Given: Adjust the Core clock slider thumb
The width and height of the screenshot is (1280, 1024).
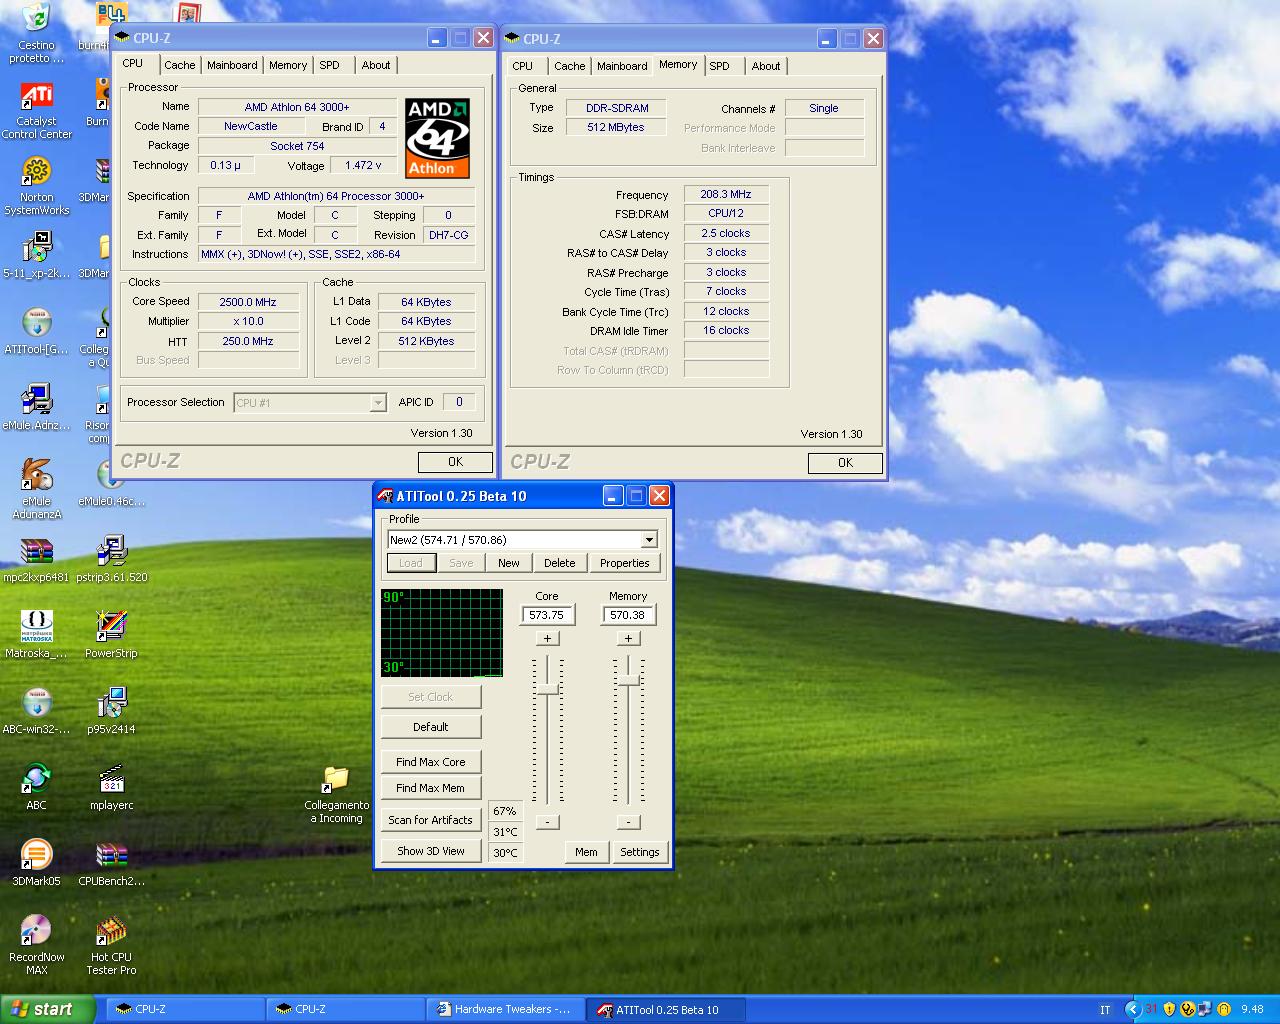Looking at the screenshot, I should tap(547, 689).
